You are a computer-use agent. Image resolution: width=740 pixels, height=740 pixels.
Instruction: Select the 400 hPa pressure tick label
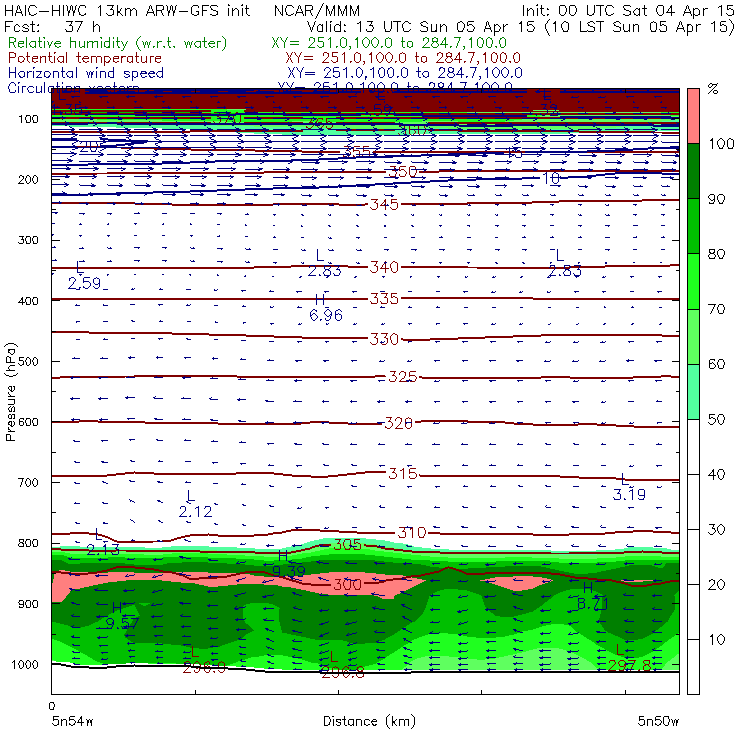pyautogui.click(x=28, y=301)
